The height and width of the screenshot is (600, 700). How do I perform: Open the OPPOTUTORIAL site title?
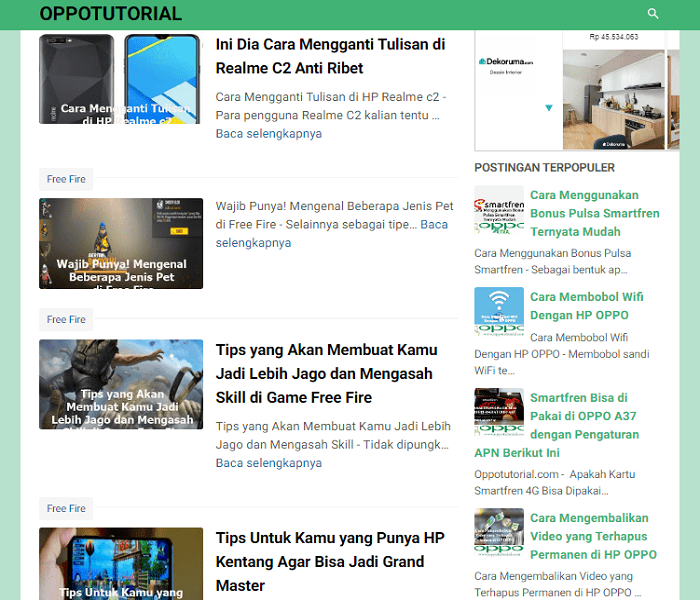click(x=110, y=13)
